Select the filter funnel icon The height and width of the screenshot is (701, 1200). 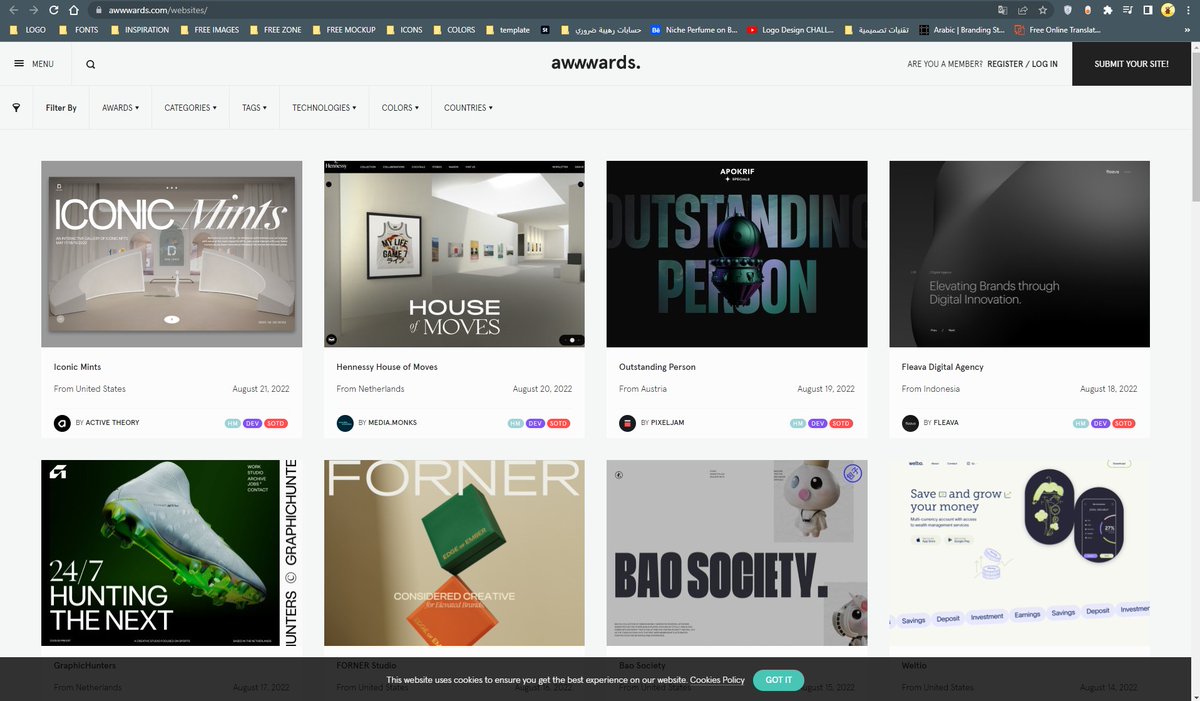16,107
